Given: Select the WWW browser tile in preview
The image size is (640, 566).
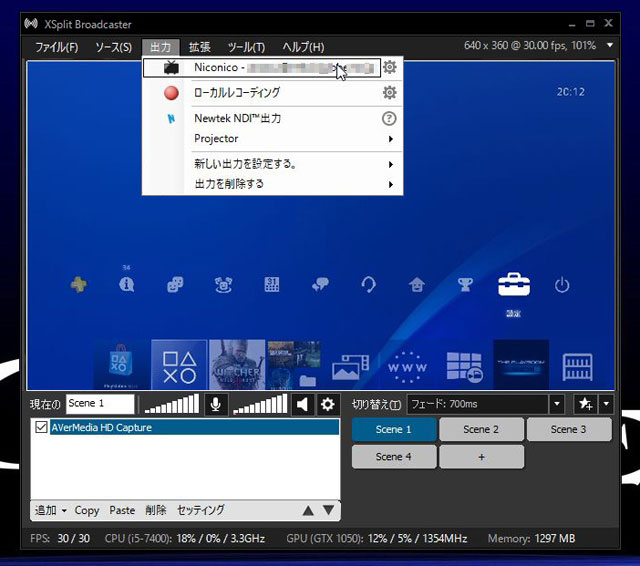Looking at the screenshot, I should [x=407, y=367].
